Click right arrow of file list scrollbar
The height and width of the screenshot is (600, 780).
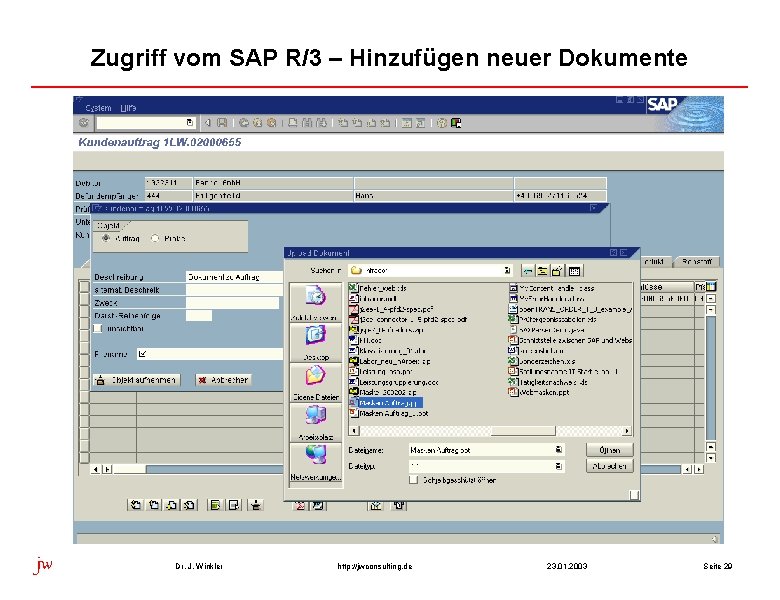coord(627,431)
